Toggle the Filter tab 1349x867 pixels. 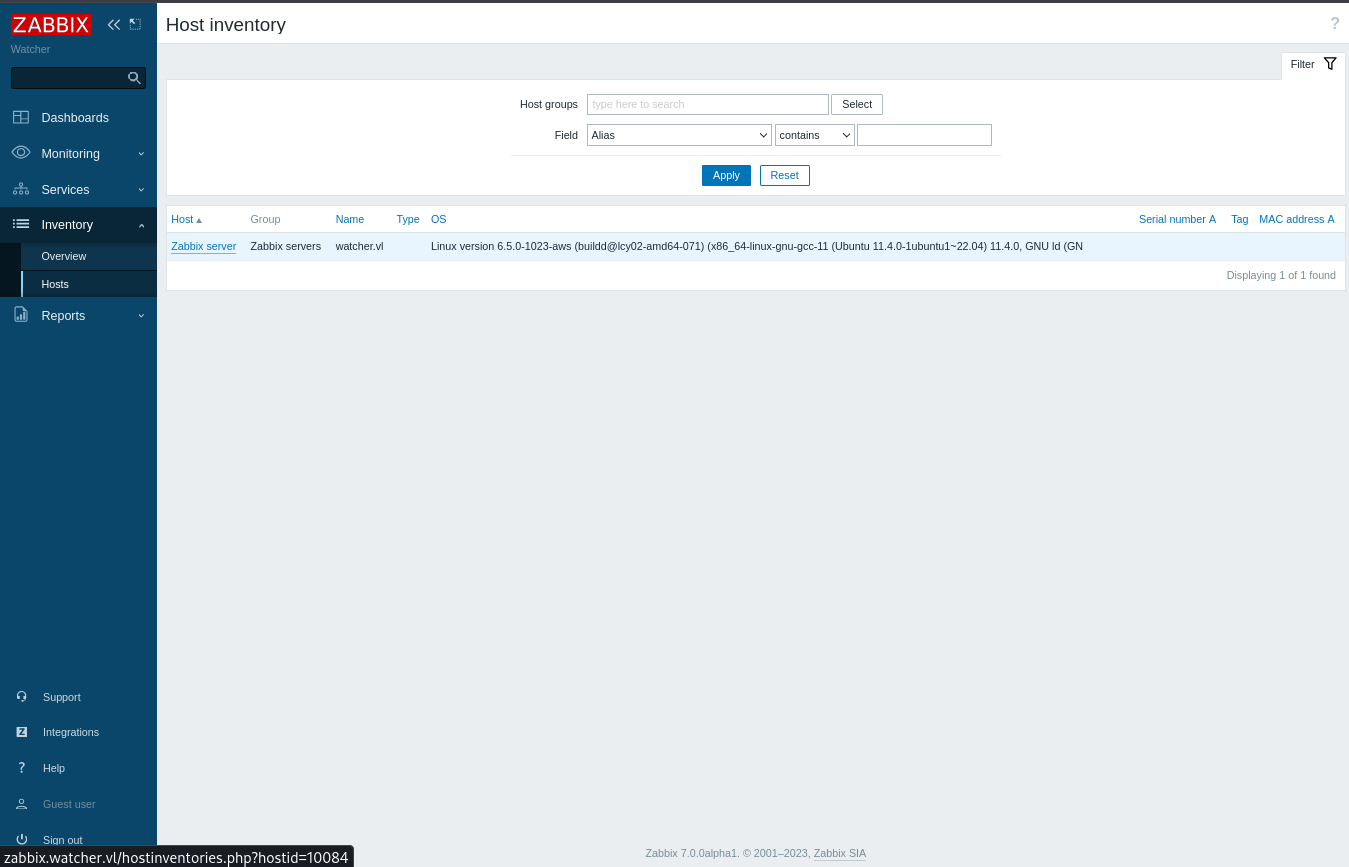click(1313, 65)
